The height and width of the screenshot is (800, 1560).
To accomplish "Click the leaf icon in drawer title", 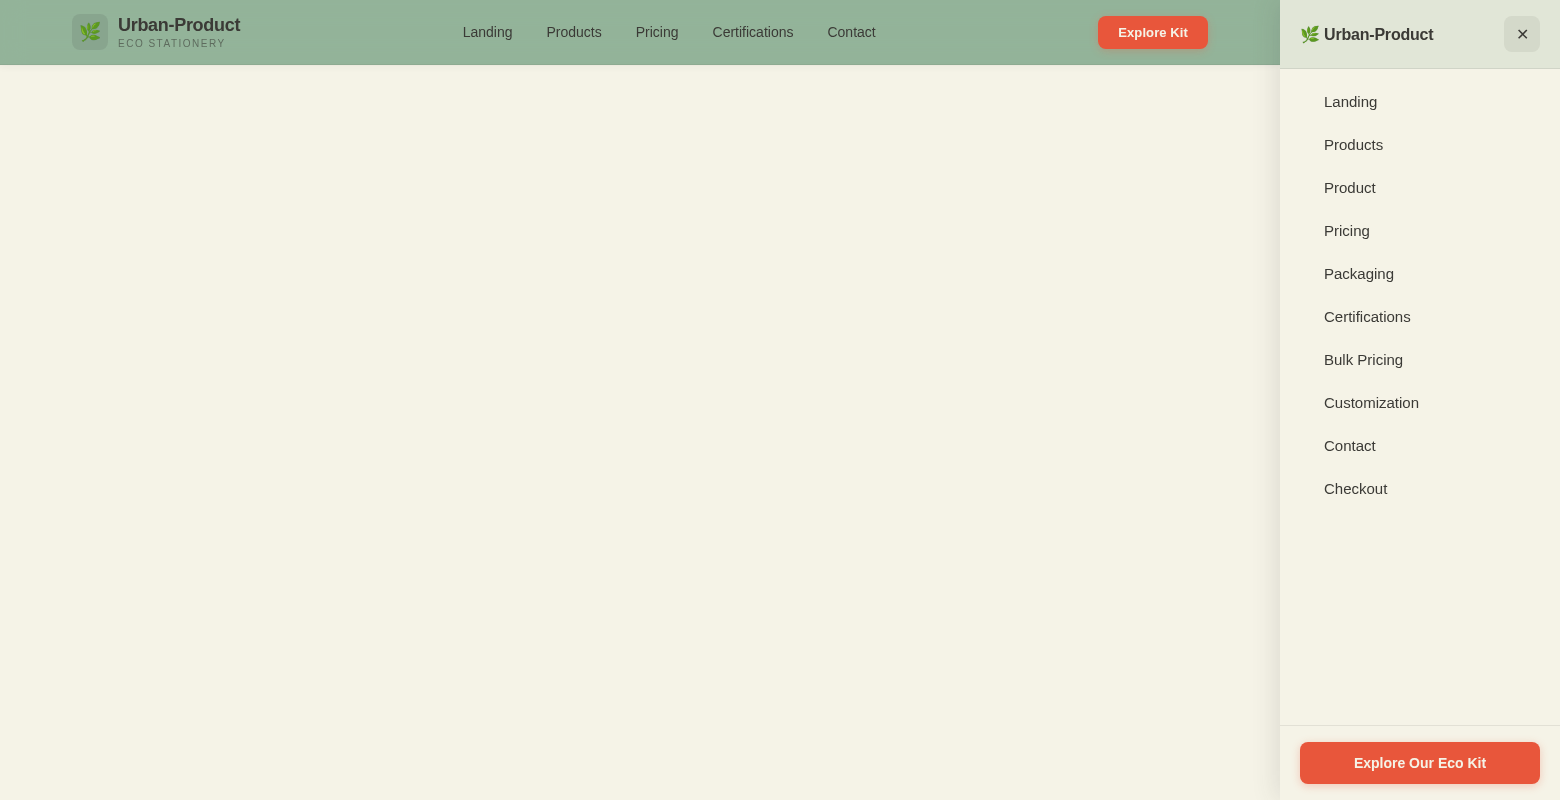I will [x=1310, y=35].
